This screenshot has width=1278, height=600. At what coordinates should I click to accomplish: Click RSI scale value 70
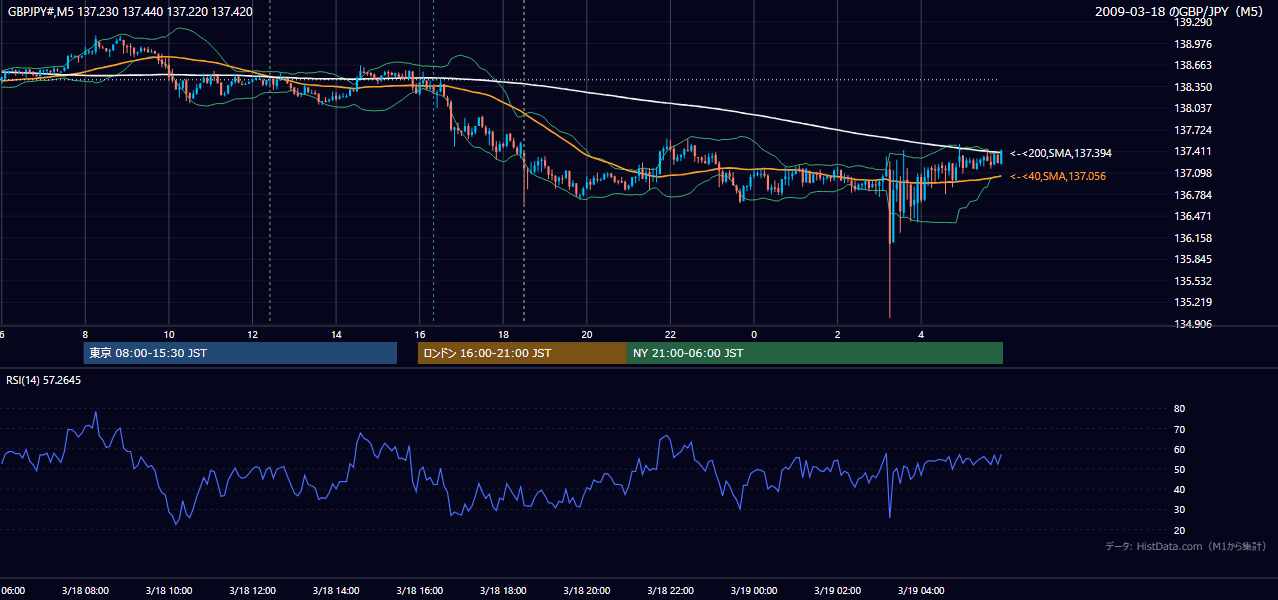click(x=1180, y=429)
